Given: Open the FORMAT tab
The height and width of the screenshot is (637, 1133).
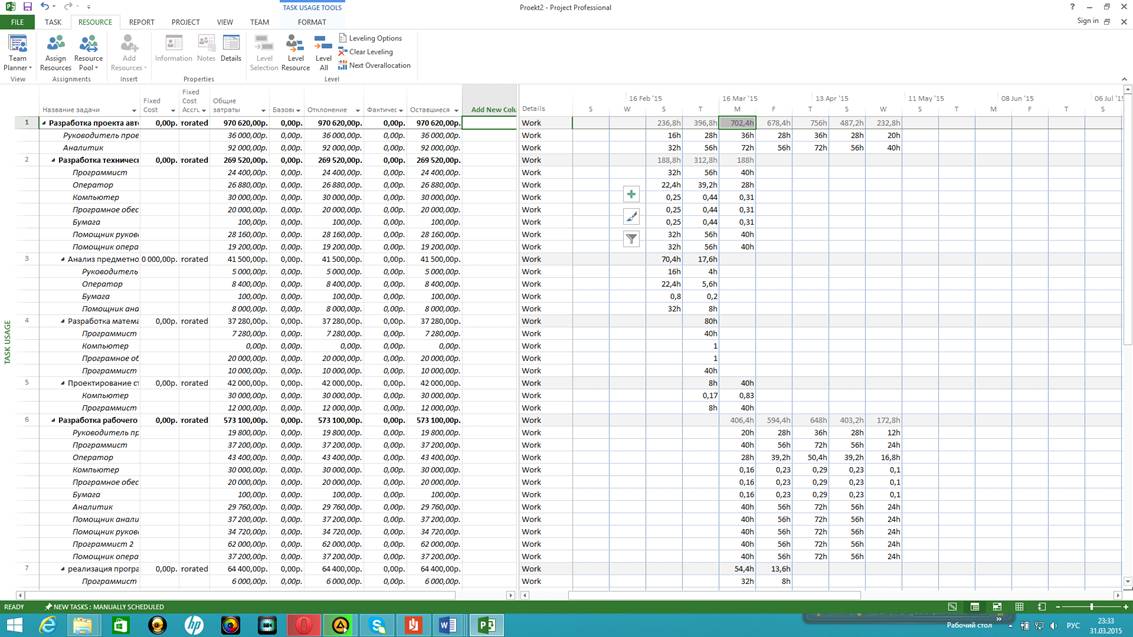Looking at the screenshot, I should click(311, 22).
